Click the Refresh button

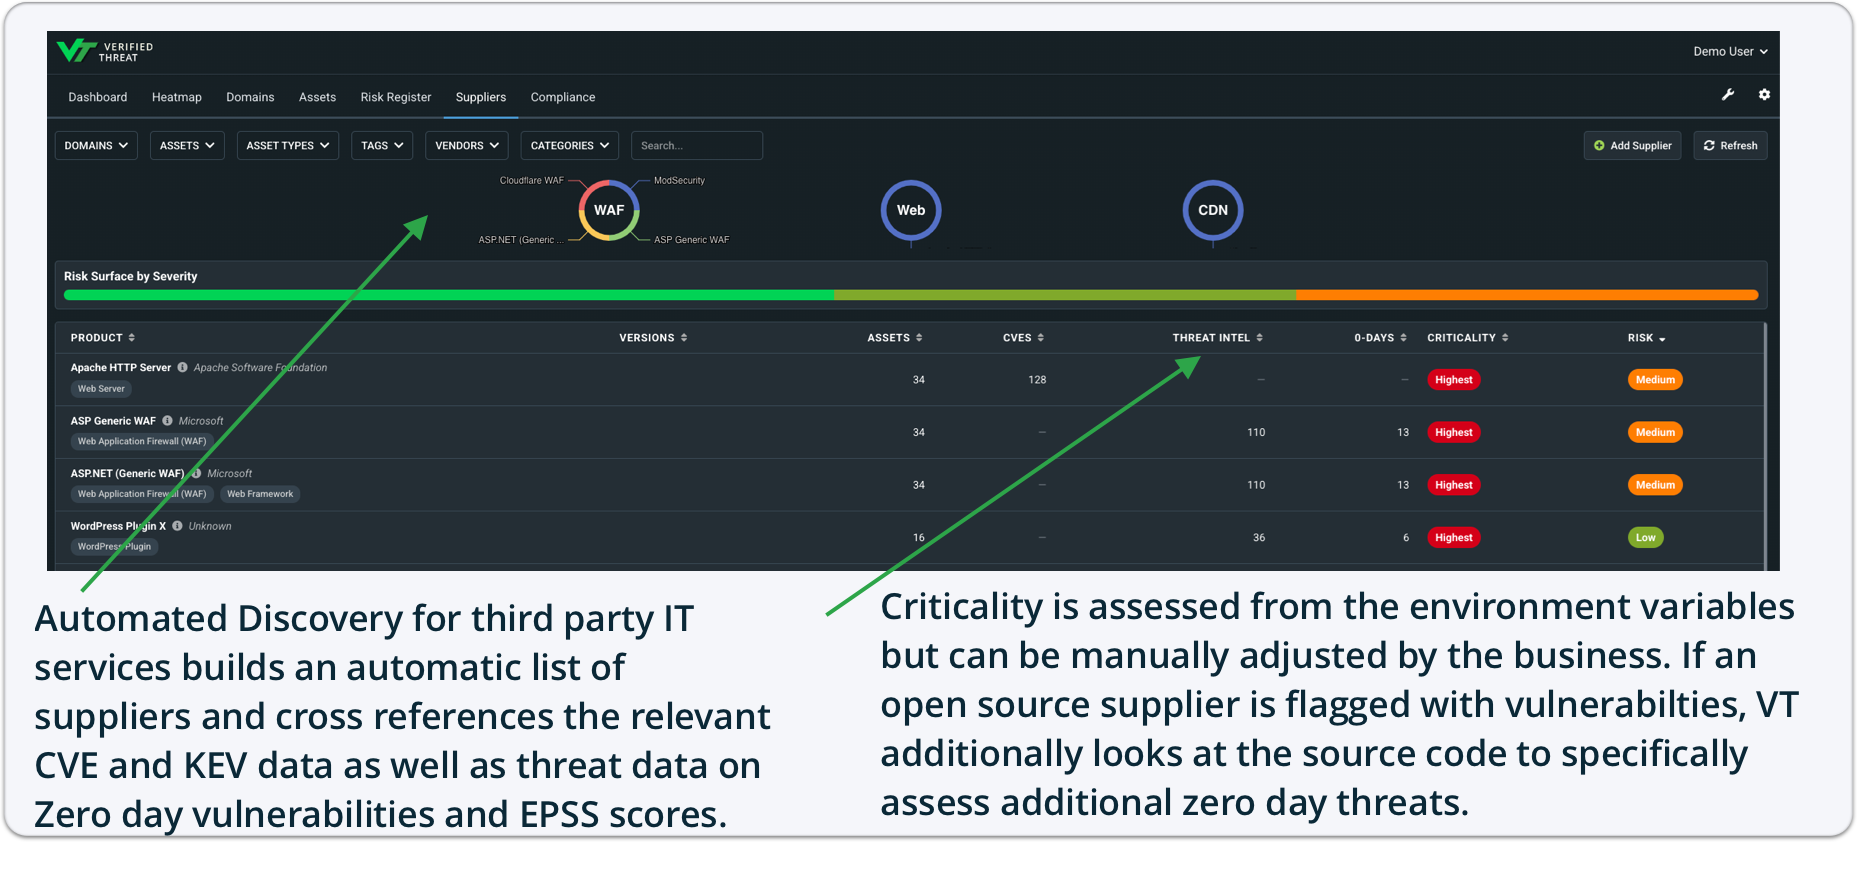(x=1730, y=146)
